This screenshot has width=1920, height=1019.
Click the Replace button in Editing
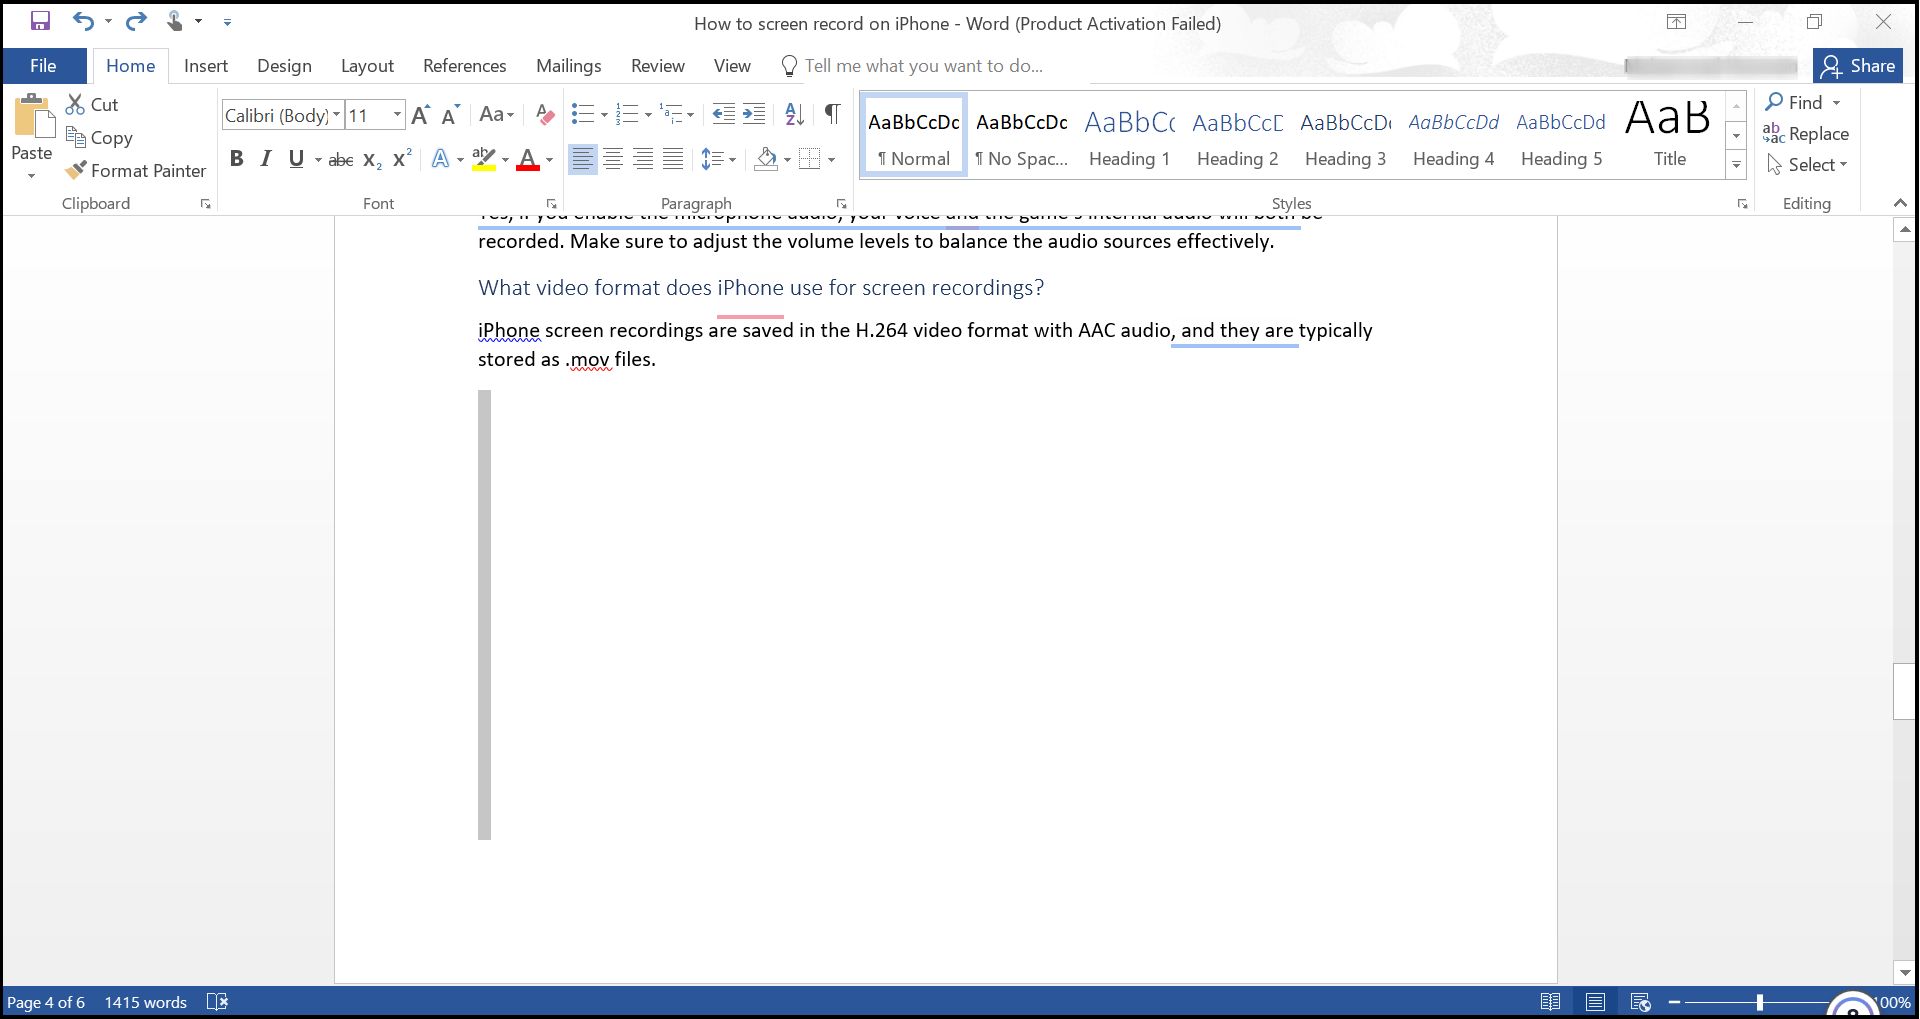point(1806,134)
